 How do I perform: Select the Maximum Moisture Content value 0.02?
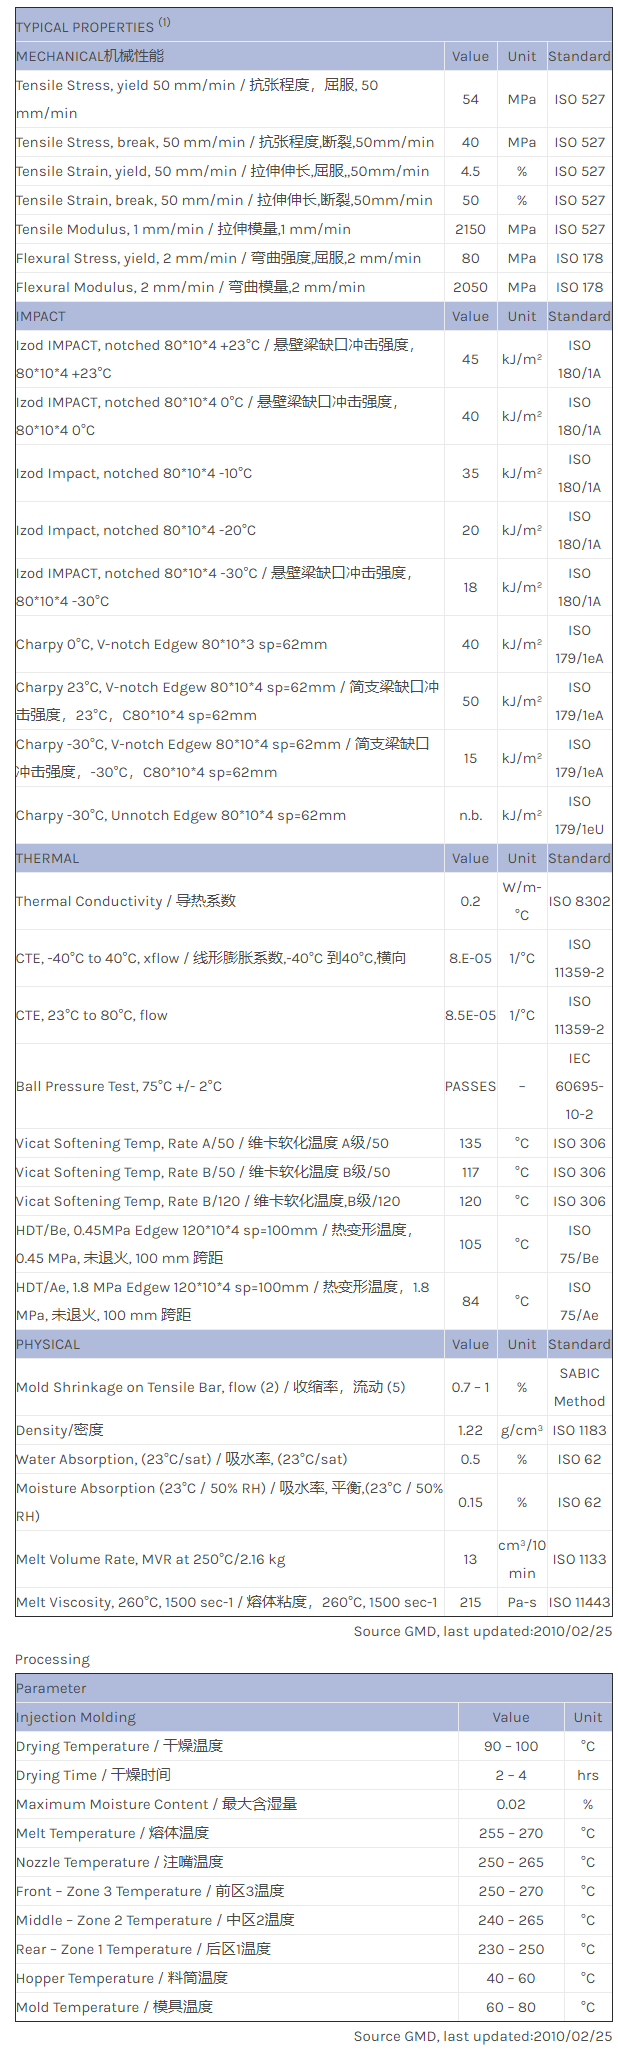(510, 1804)
